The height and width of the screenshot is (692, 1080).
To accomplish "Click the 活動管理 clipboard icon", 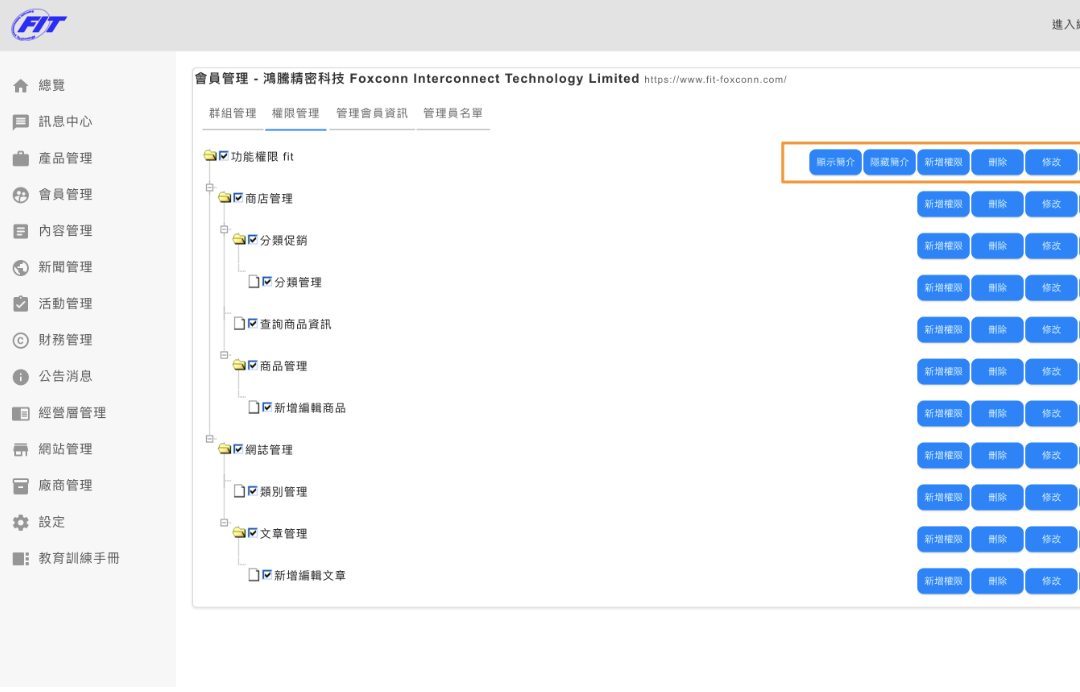I will (21, 304).
